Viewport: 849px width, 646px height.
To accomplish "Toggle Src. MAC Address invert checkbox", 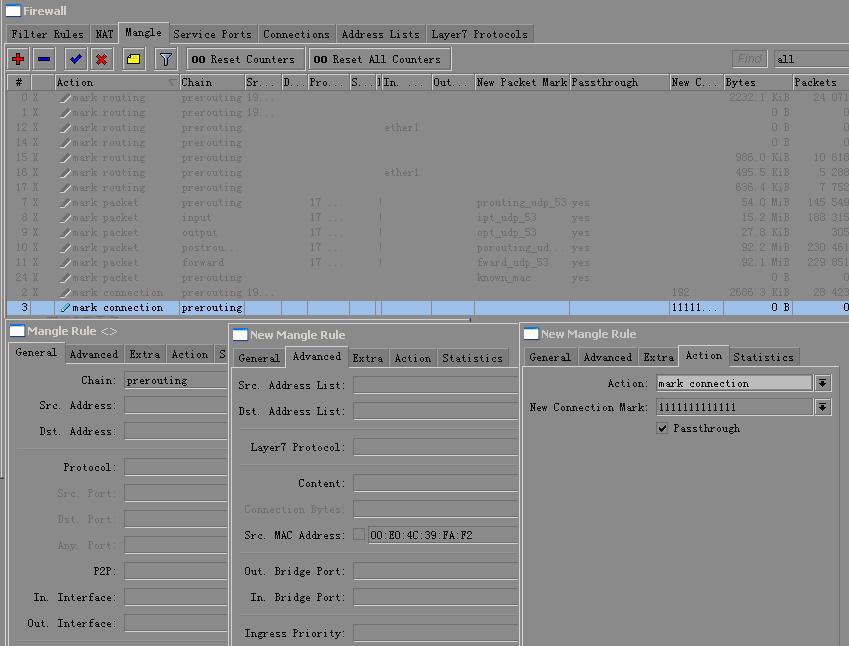I will click(x=358, y=534).
